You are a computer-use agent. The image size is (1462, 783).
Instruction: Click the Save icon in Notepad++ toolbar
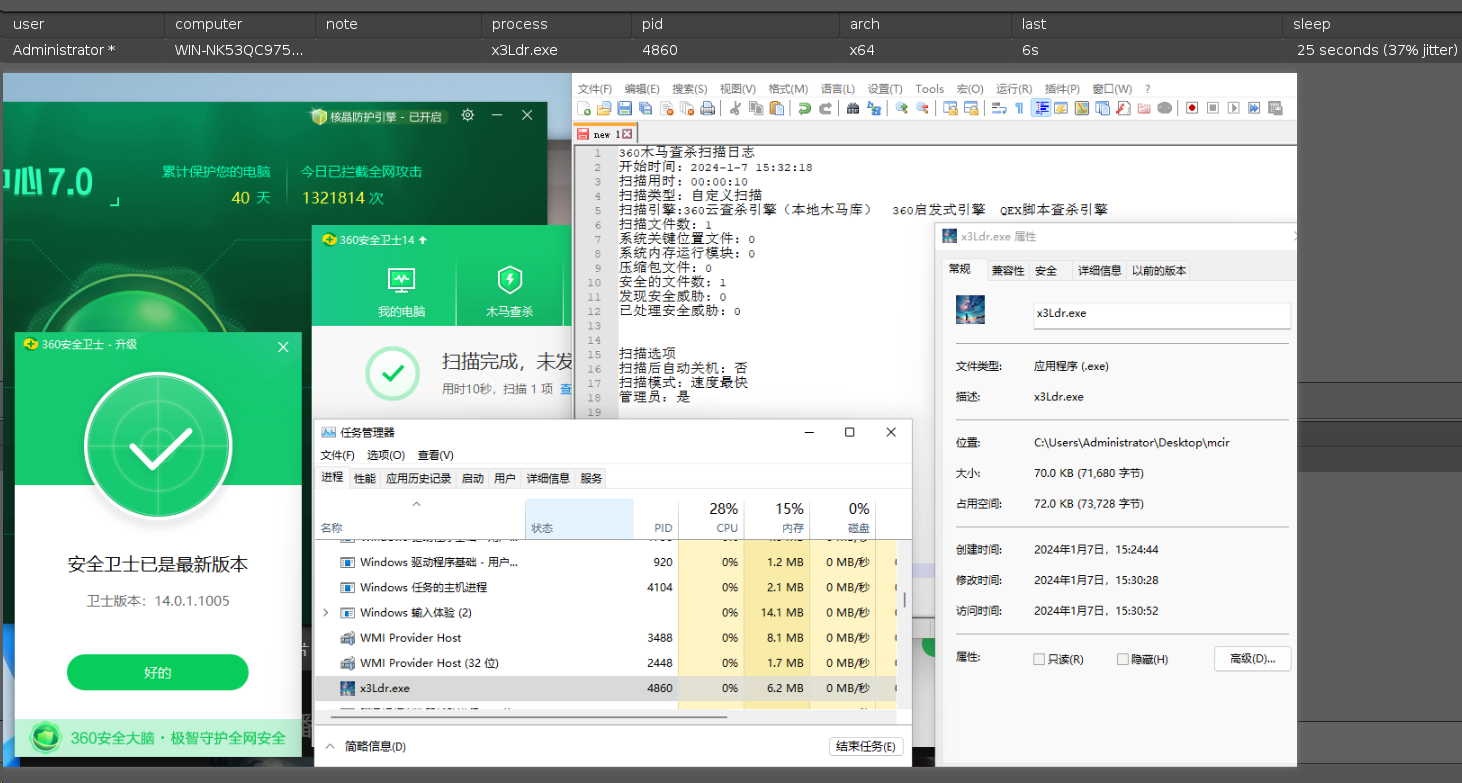[x=625, y=108]
